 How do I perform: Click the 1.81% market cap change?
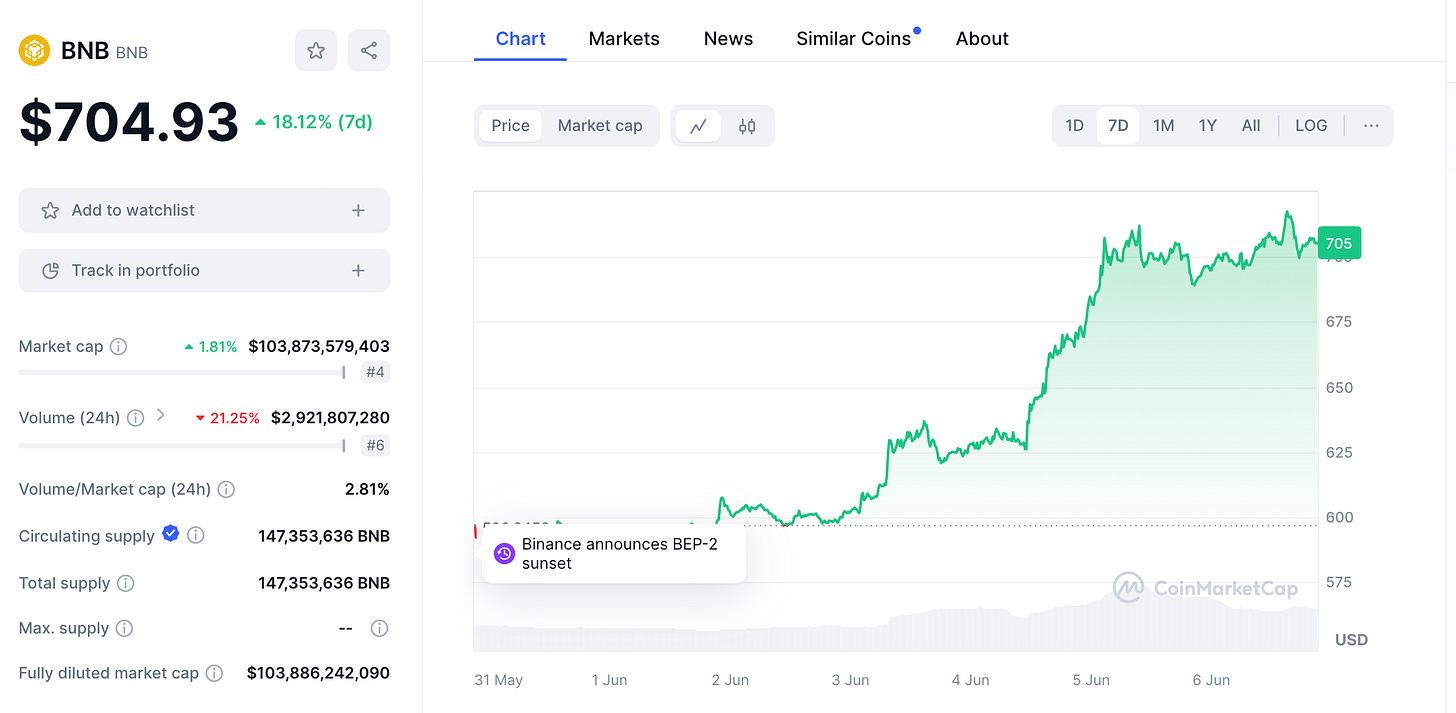[210, 348]
